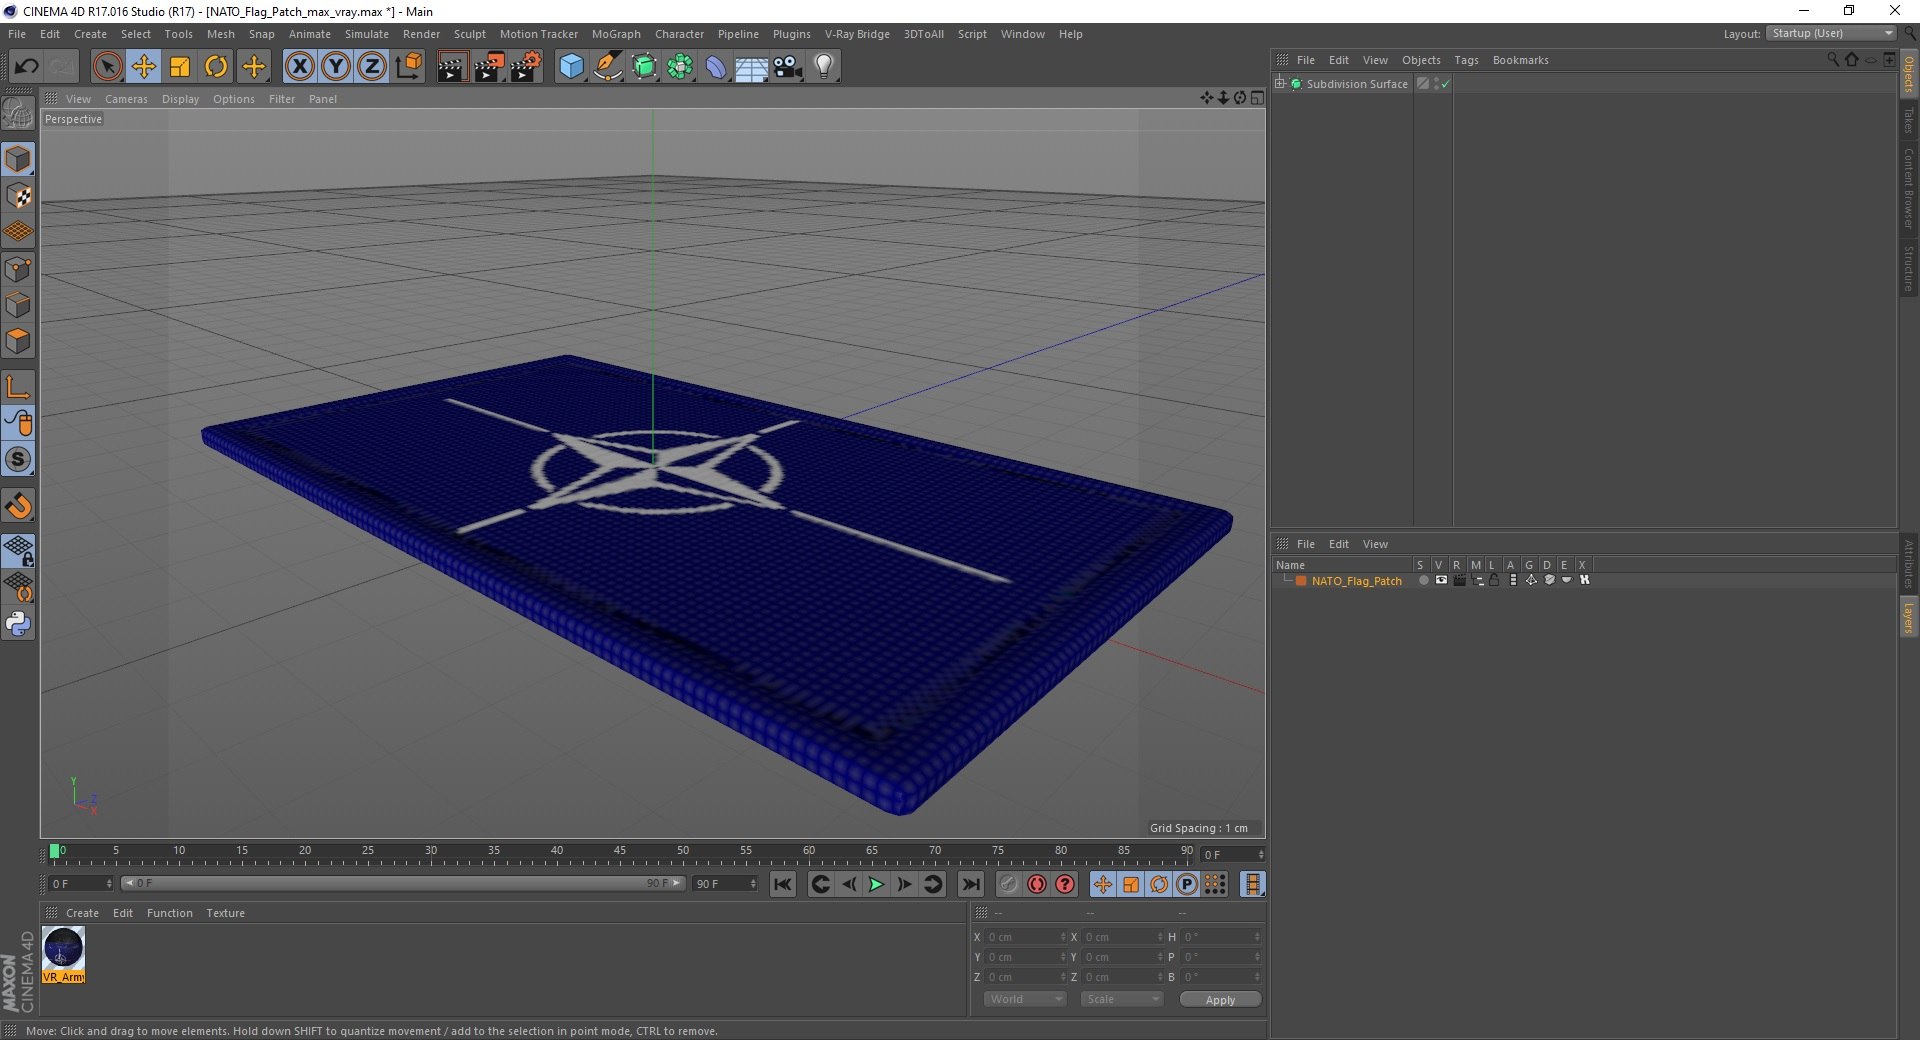
Task: Record active objects keyframe
Action: (x=1009, y=884)
